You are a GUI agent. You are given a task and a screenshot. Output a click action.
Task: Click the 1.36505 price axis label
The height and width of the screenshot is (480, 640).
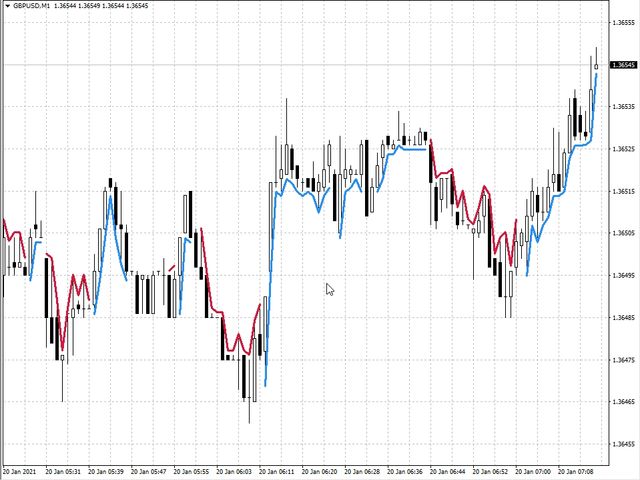[623, 233]
